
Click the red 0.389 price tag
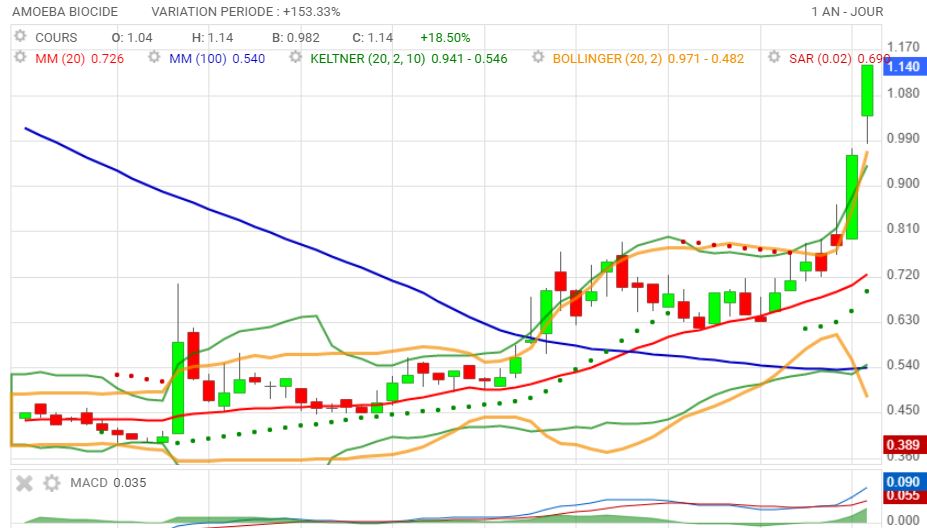(905, 445)
